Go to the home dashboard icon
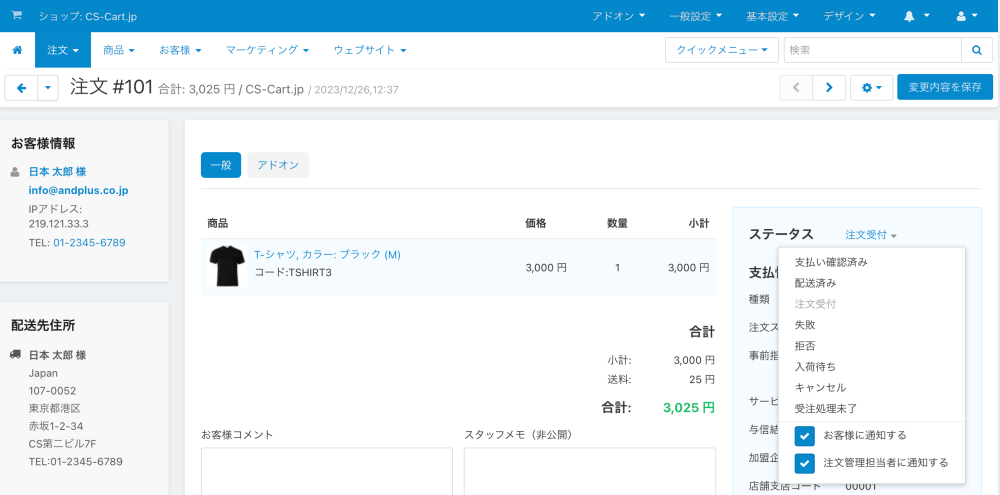 (17, 49)
